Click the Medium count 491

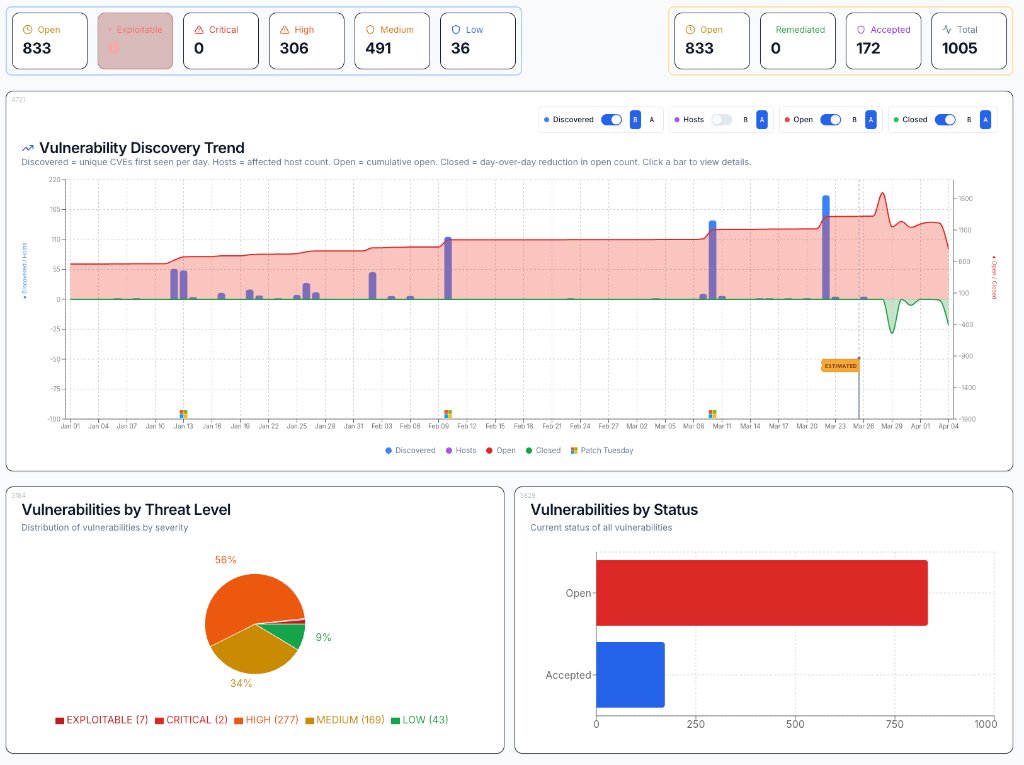click(378, 48)
